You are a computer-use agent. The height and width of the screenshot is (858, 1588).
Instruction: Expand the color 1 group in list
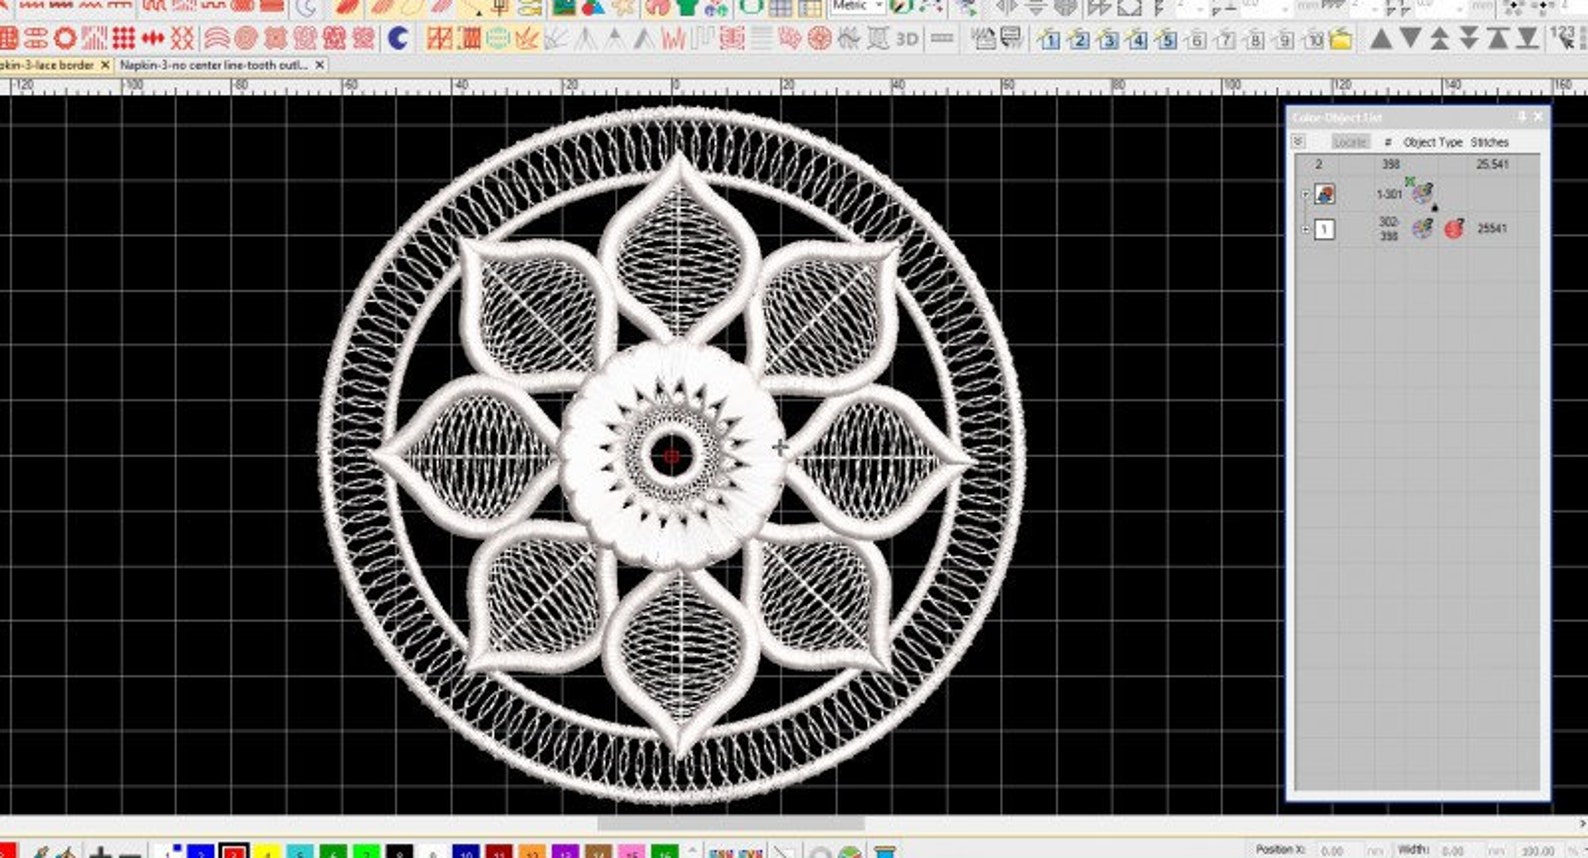(x=1306, y=230)
